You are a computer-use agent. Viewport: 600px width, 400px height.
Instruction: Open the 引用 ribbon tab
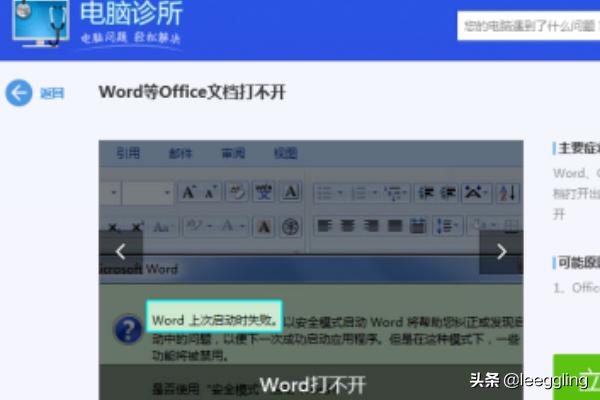coord(128,154)
